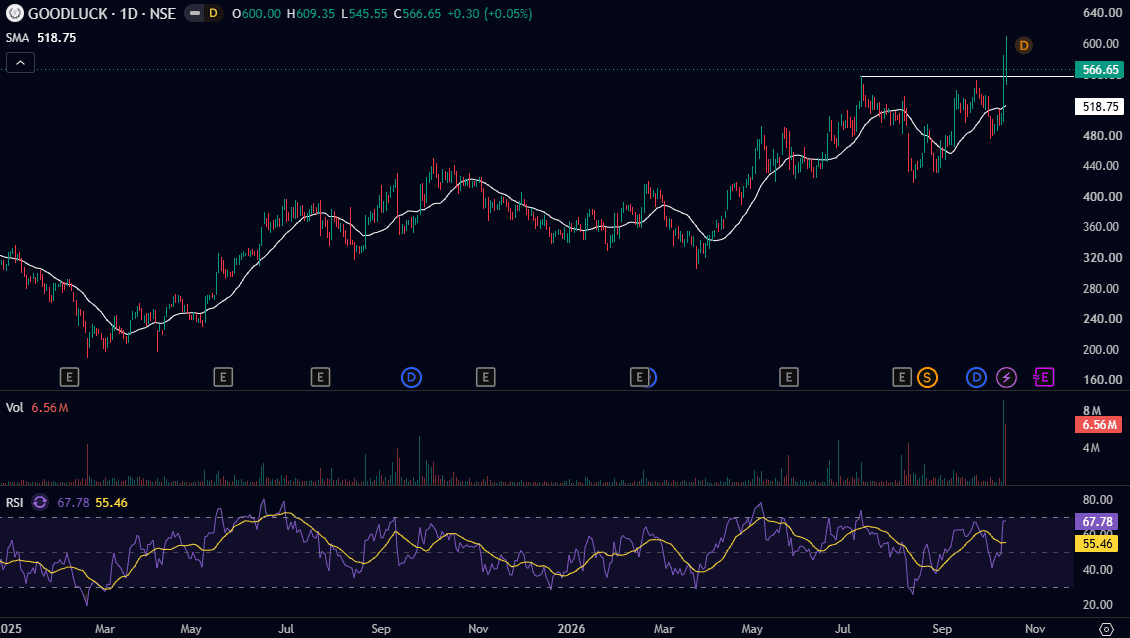This screenshot has width=1130, height=638.
Task: Open the E earnings marker near June 2026
Action: (788, 377)
